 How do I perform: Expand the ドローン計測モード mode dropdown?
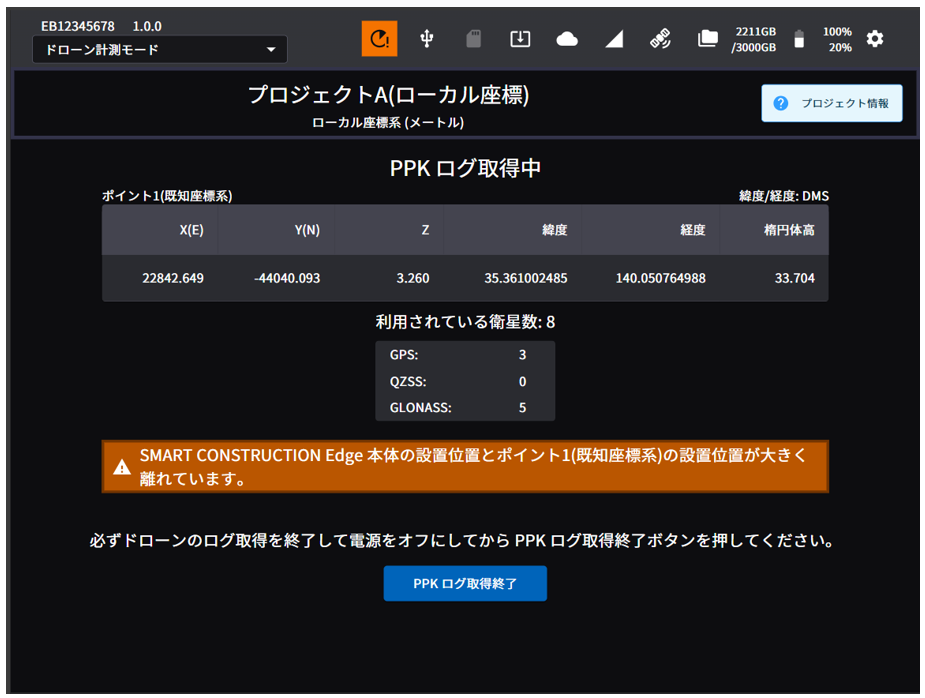(160, 50)
